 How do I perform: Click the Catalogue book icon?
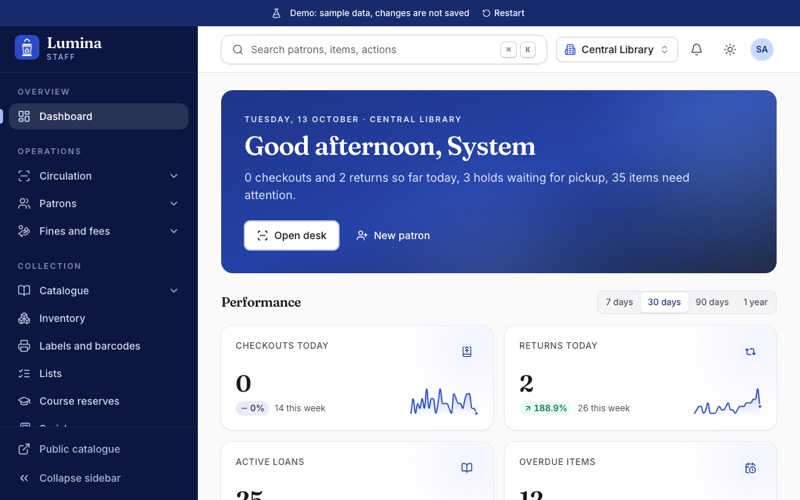[24, 291]
